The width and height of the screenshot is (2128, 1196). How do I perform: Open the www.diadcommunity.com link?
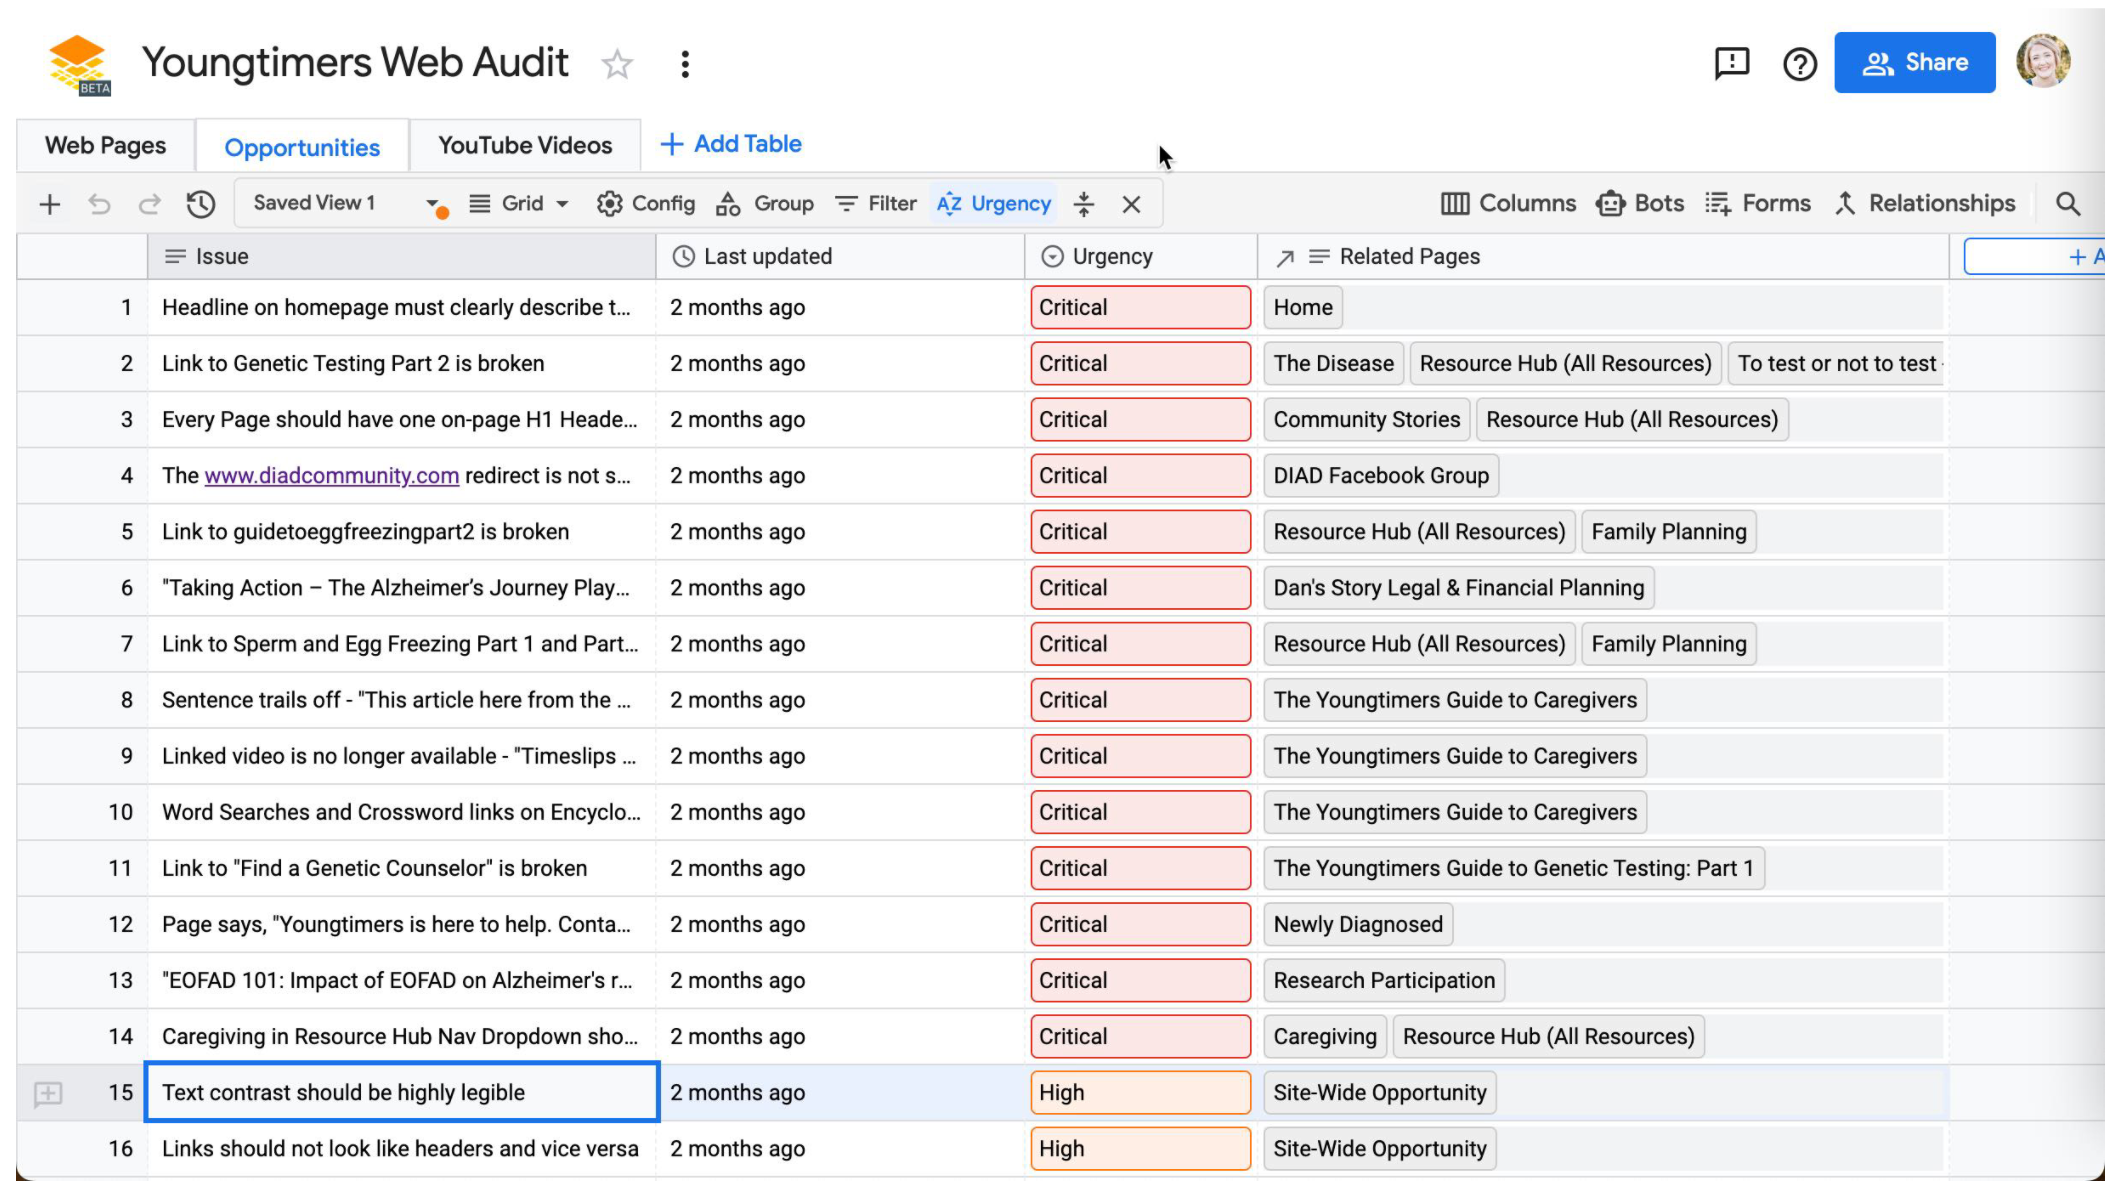331,476
